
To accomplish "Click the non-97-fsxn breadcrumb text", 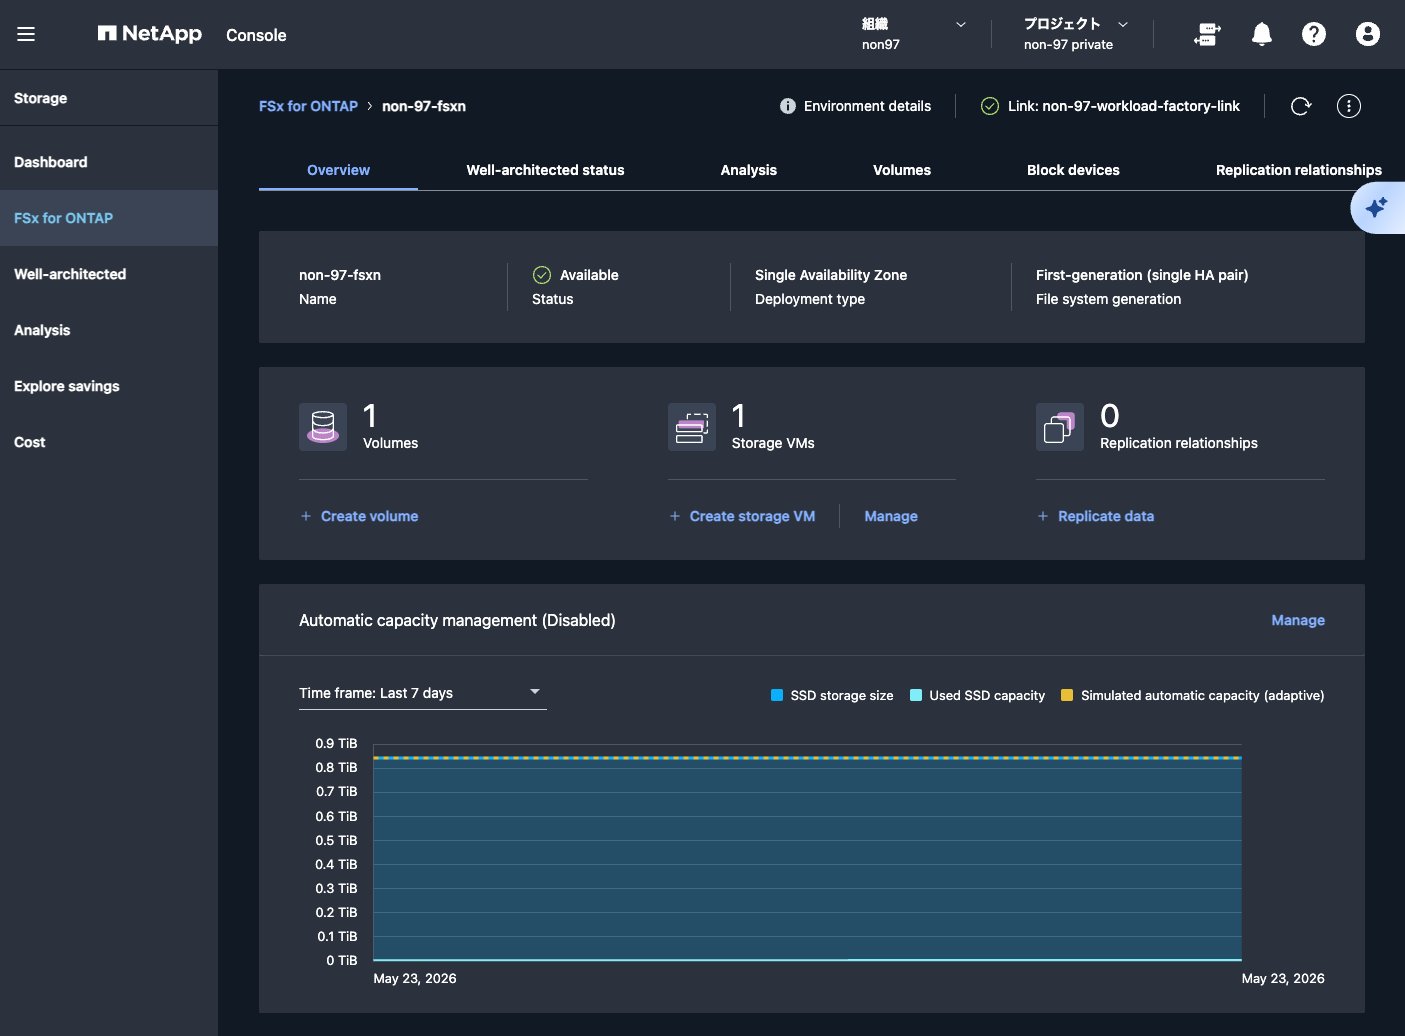I will [x=424, y=106].
